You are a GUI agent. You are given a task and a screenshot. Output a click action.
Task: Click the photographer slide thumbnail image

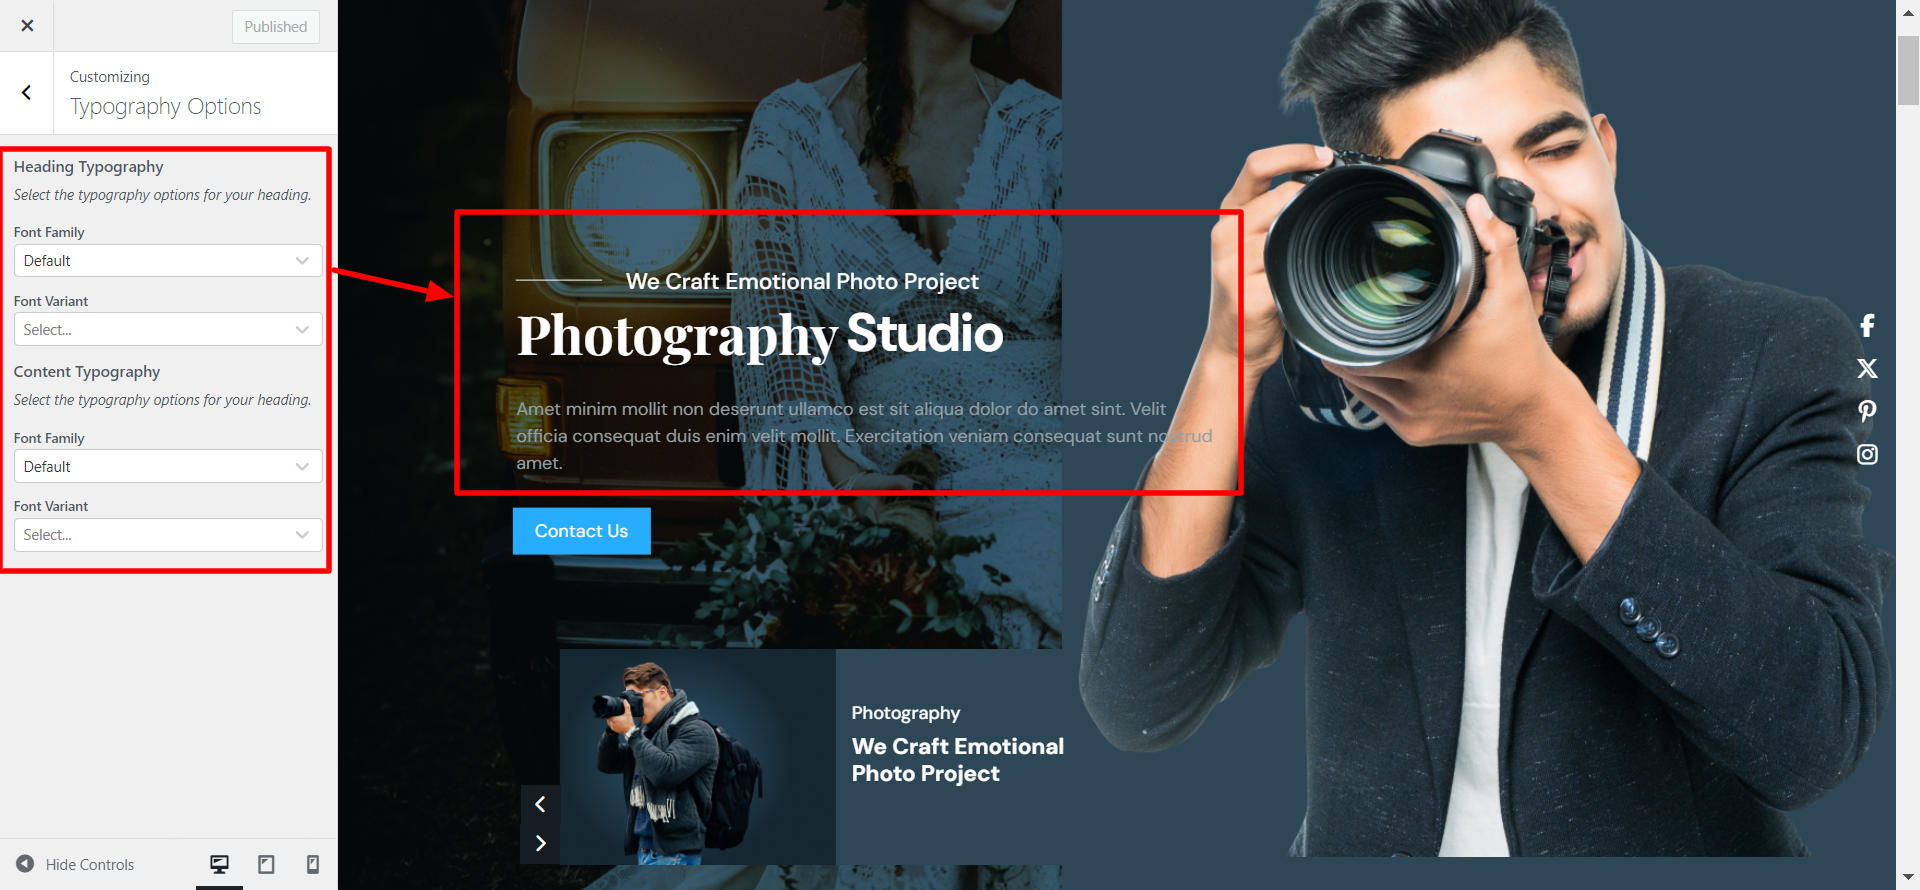697,757
